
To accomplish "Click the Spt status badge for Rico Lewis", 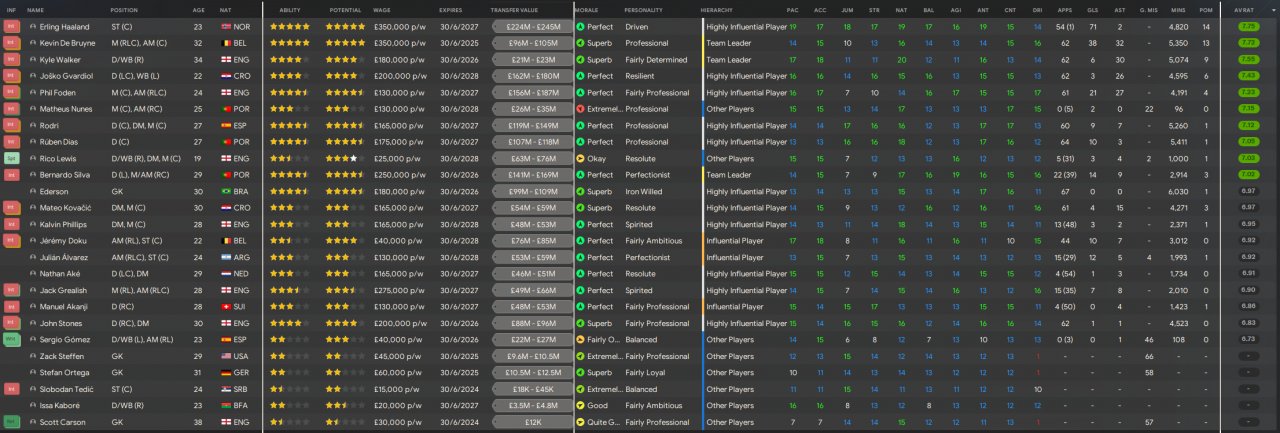I will tap(11, 159).
